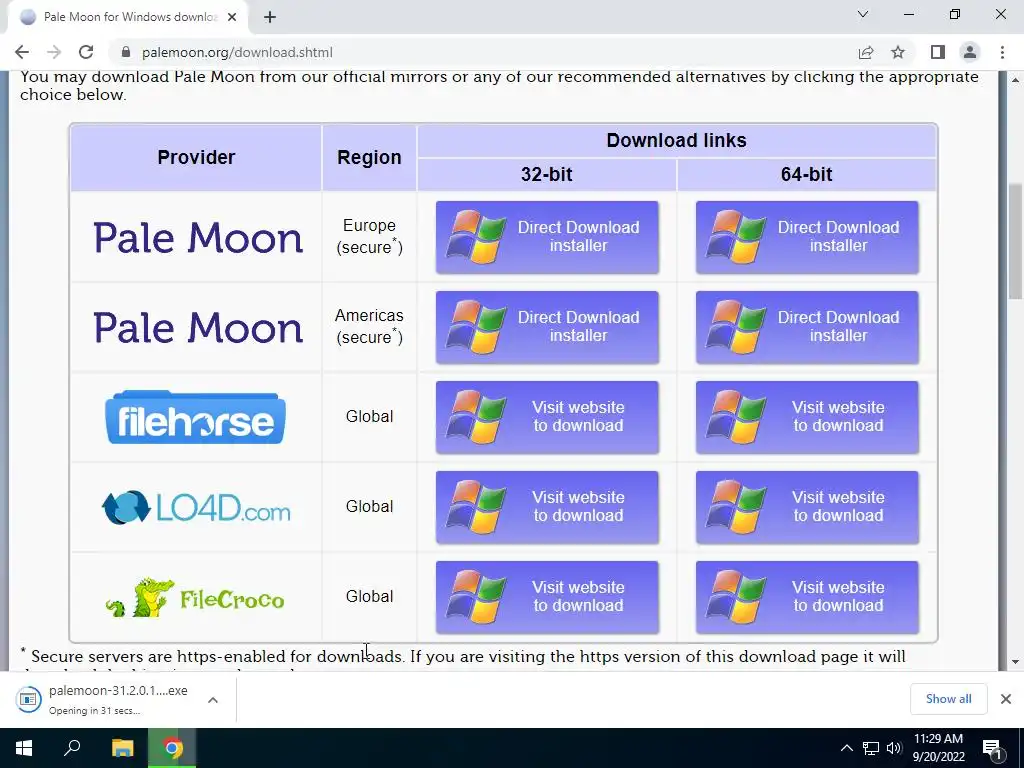1024x768 pixels.
Task: Reload the palemoon.org page
Action: coord(86,52)
